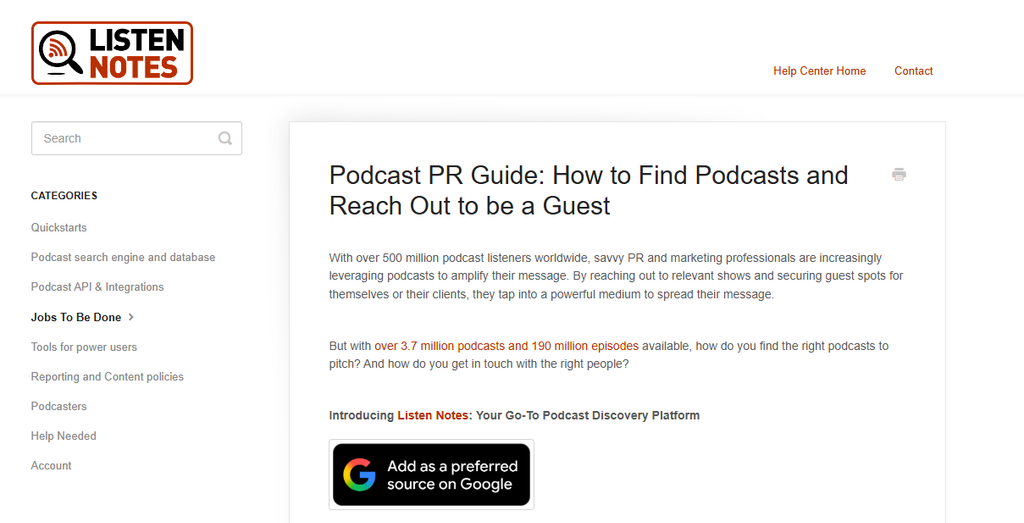The image size is (1024, 523).
Task: Print this article via printer icon
Action: tap(899, 174)
